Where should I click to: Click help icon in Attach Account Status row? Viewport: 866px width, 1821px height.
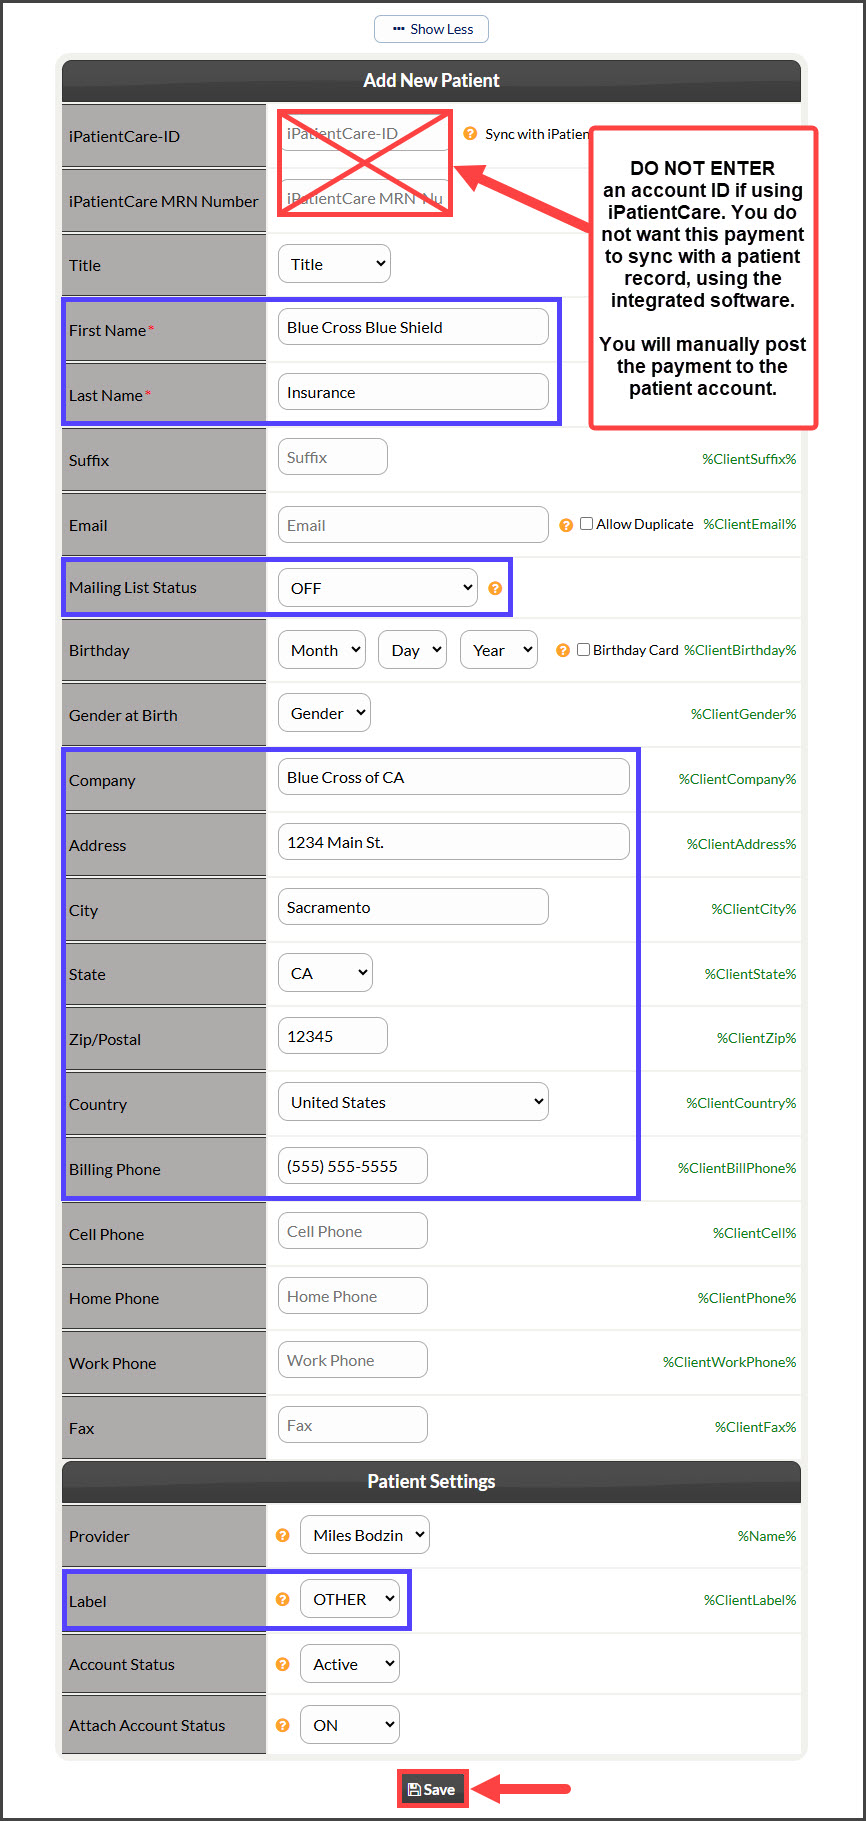(283, 1725)
